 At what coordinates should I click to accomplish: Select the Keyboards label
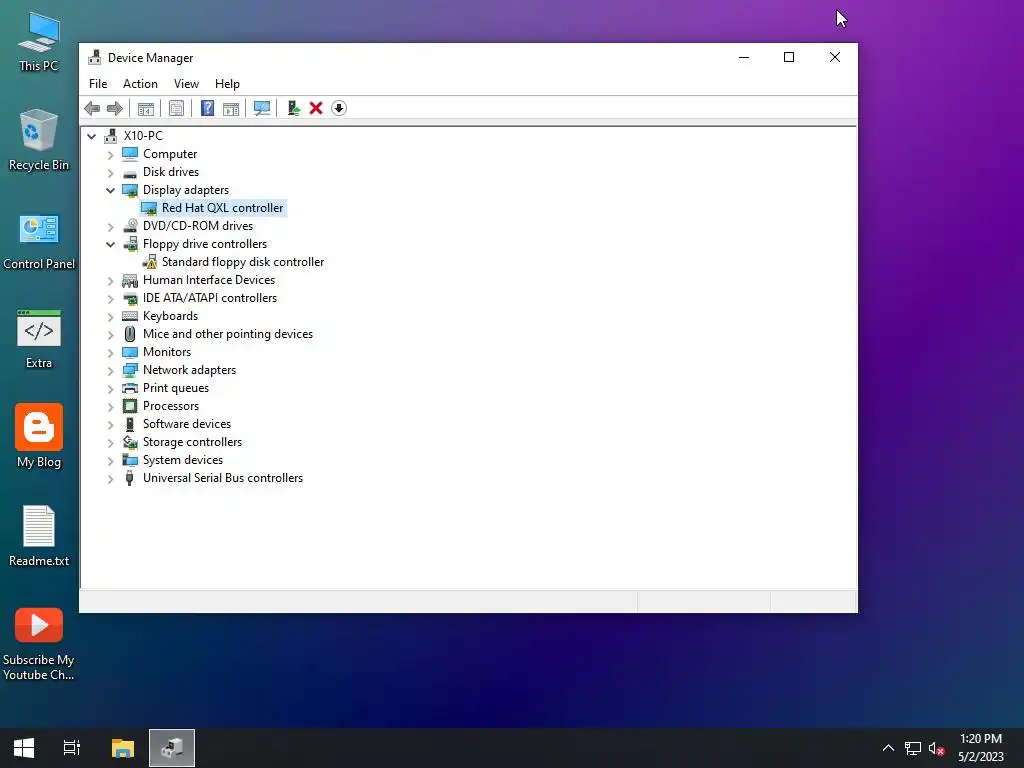pos(170,316)
